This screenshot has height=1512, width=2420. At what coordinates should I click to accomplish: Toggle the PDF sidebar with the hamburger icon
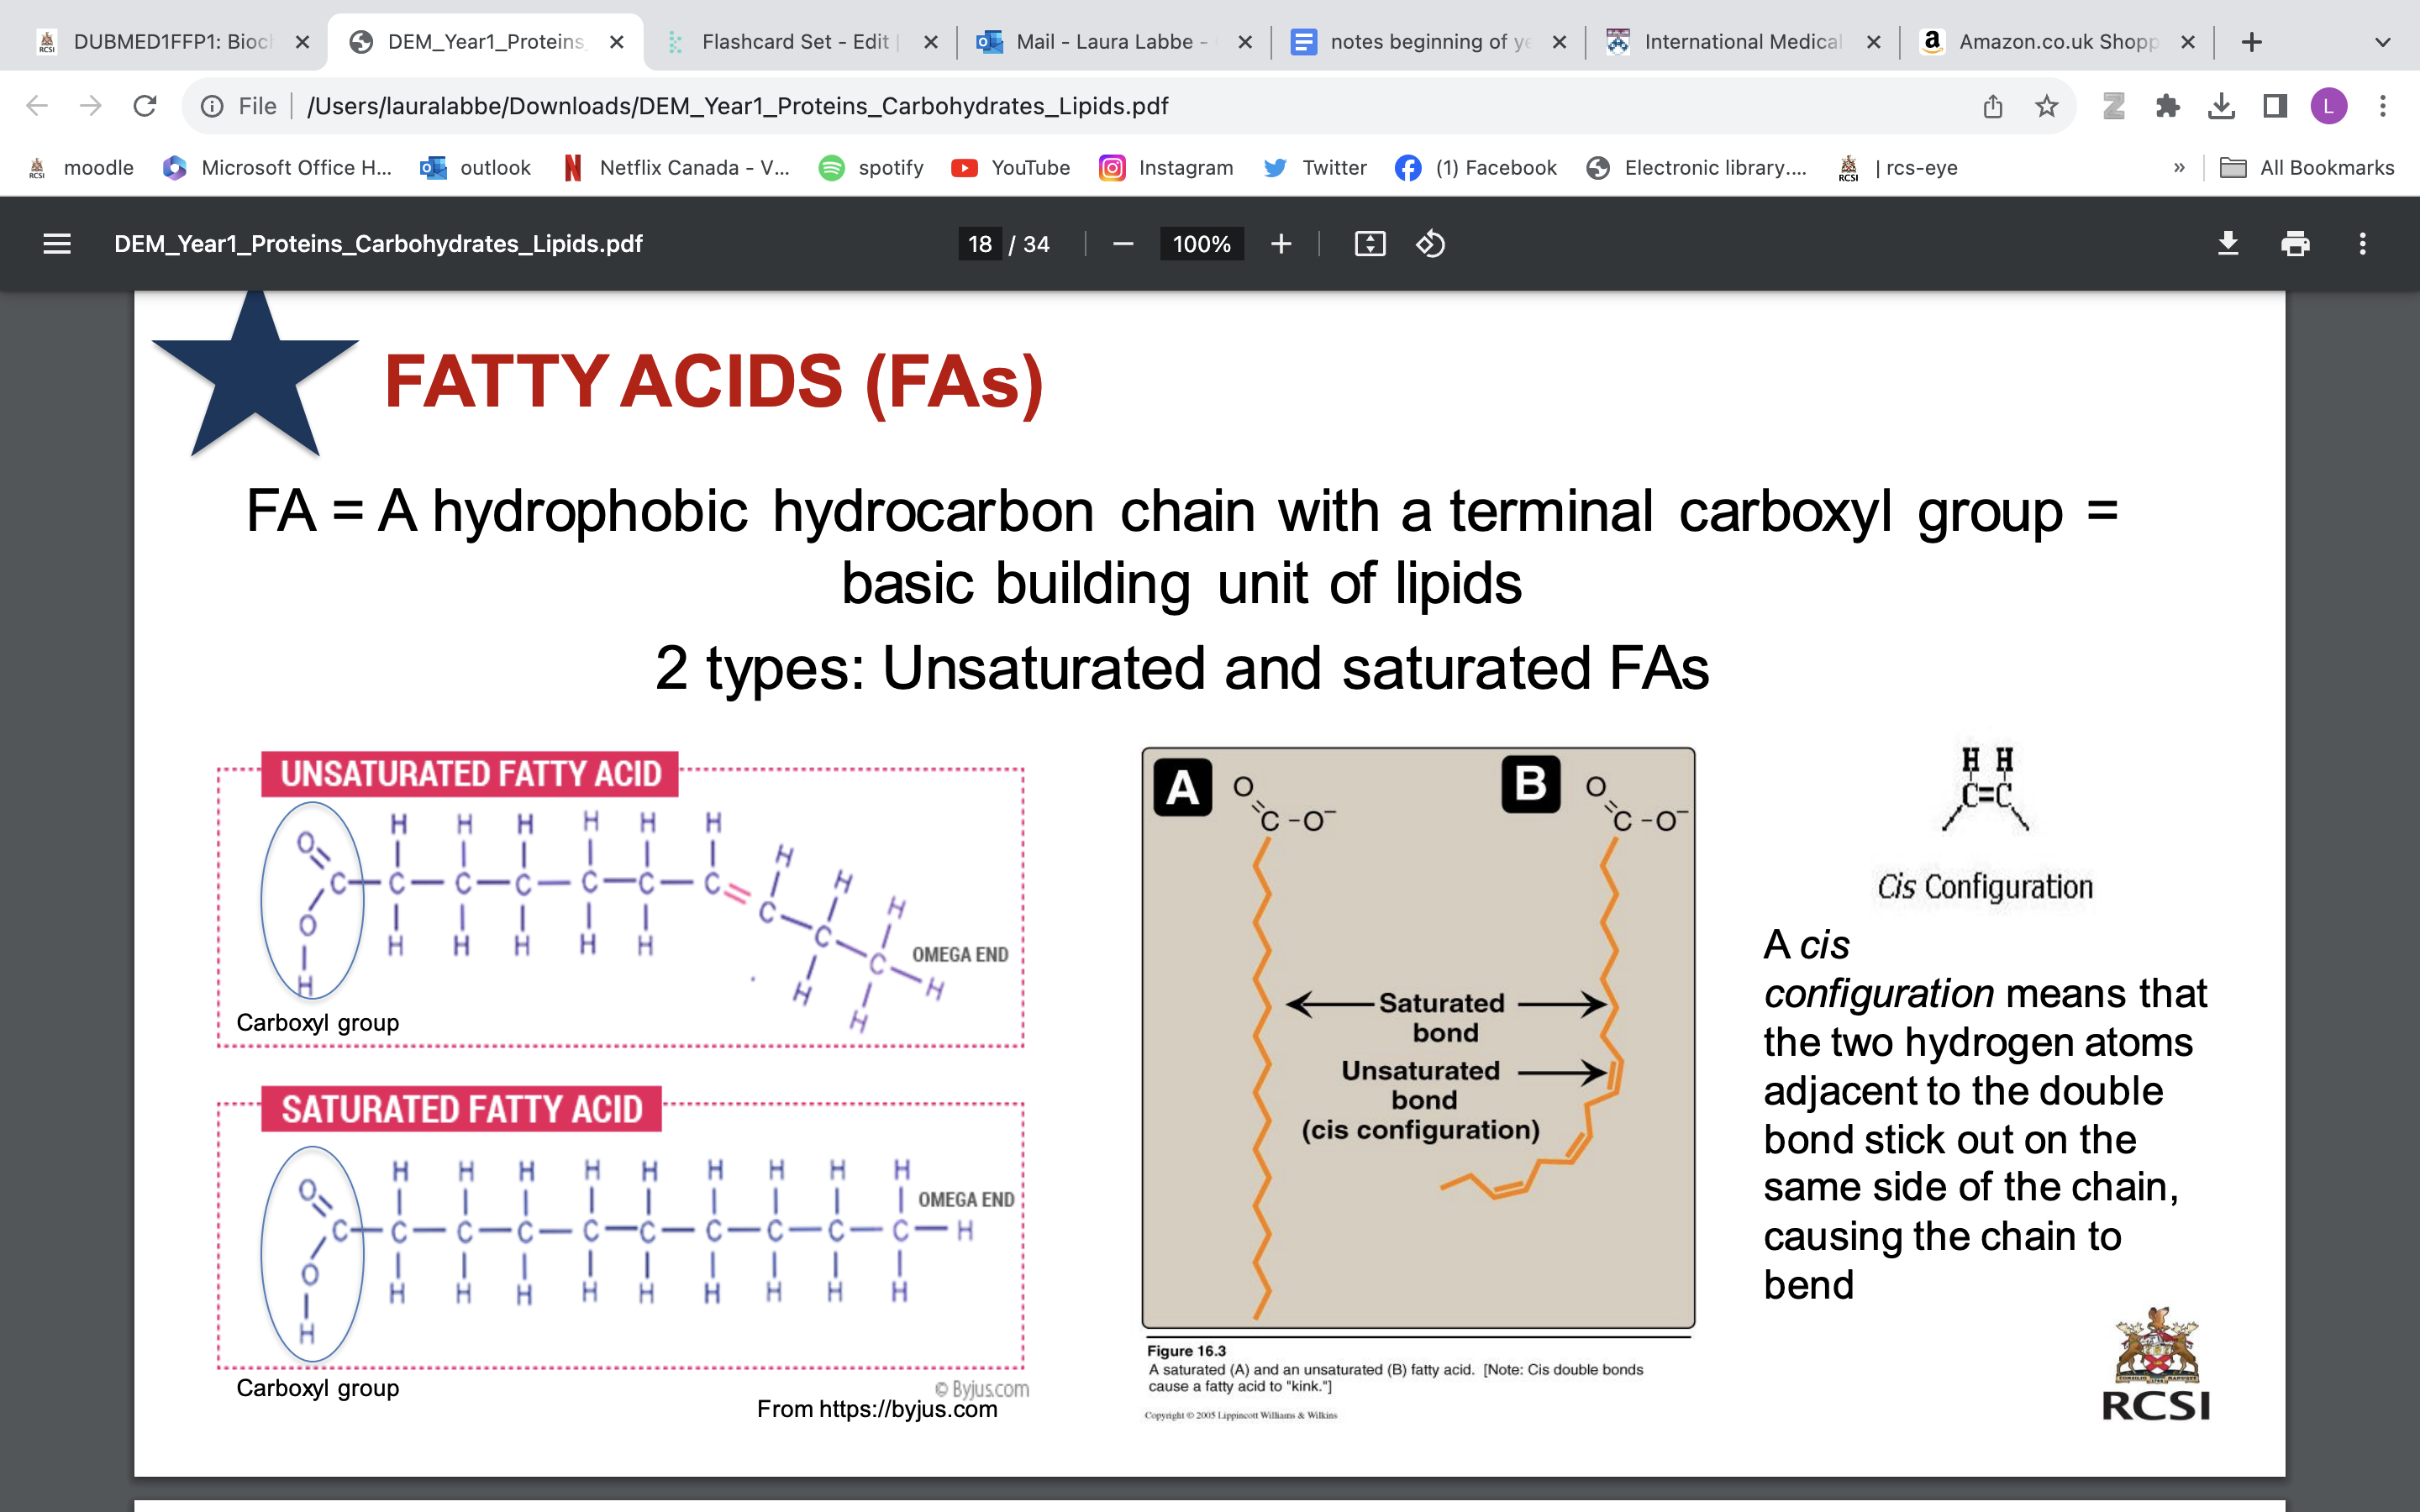point(56,243)
